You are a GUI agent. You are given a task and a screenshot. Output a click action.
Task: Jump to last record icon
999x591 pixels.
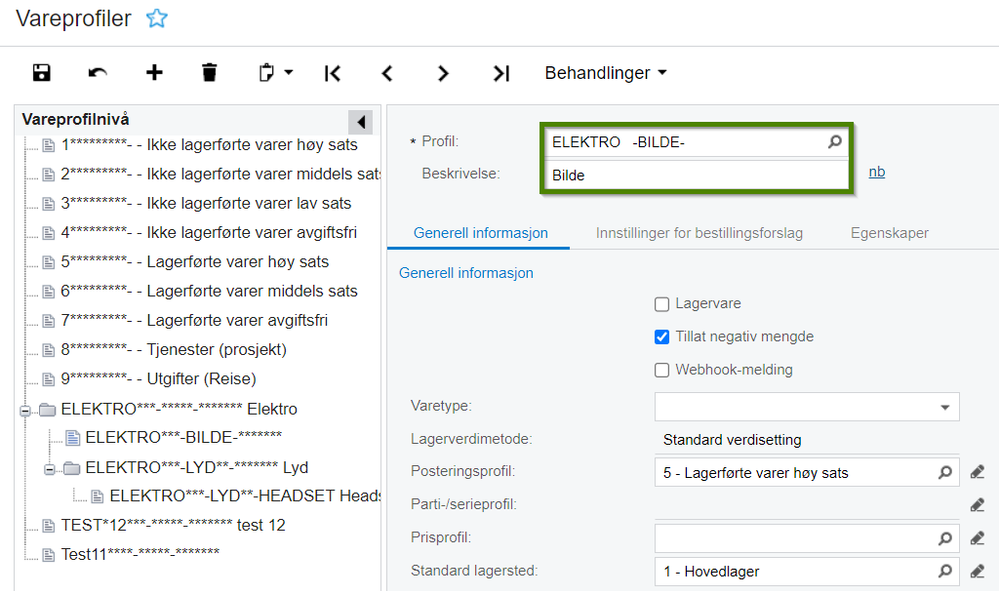pos(501,73)
